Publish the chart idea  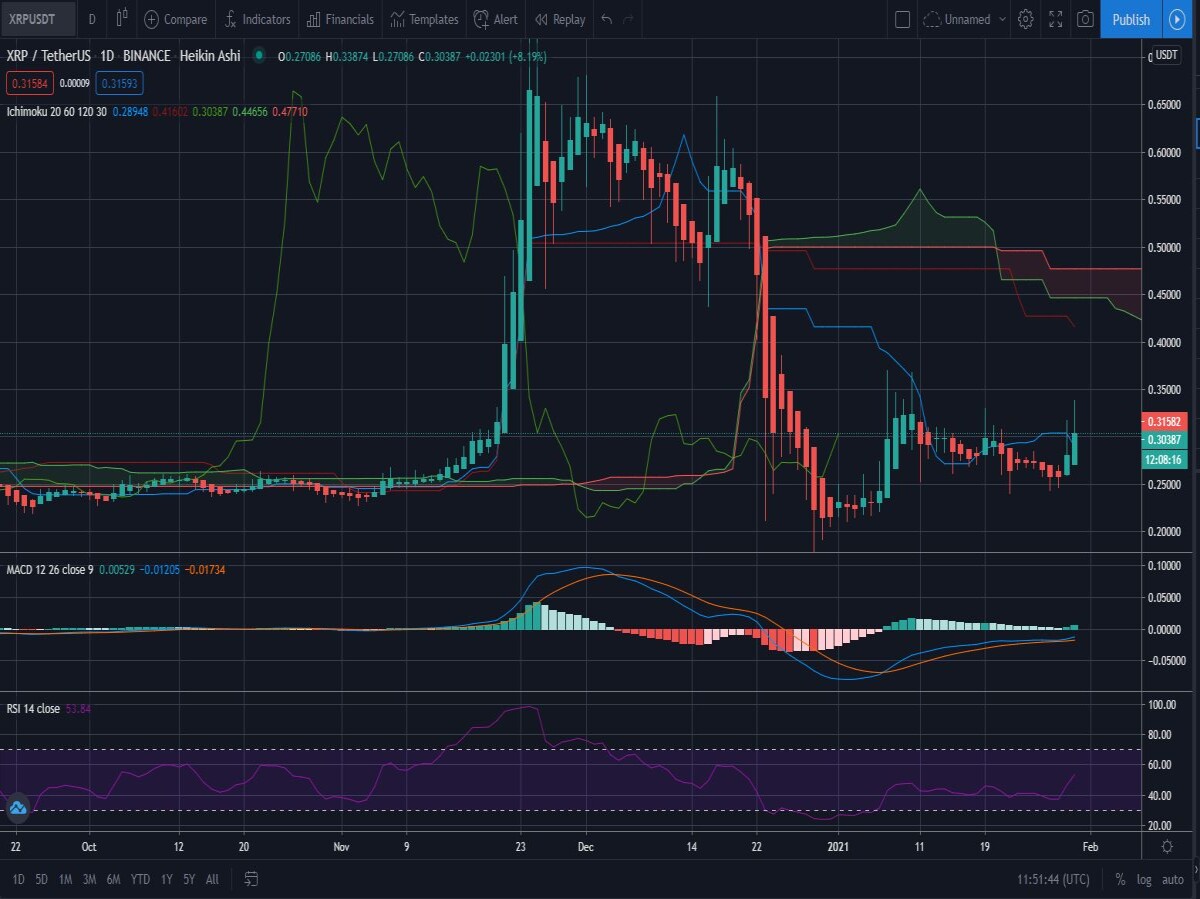pyautogui.click(x=1131, y=19)
